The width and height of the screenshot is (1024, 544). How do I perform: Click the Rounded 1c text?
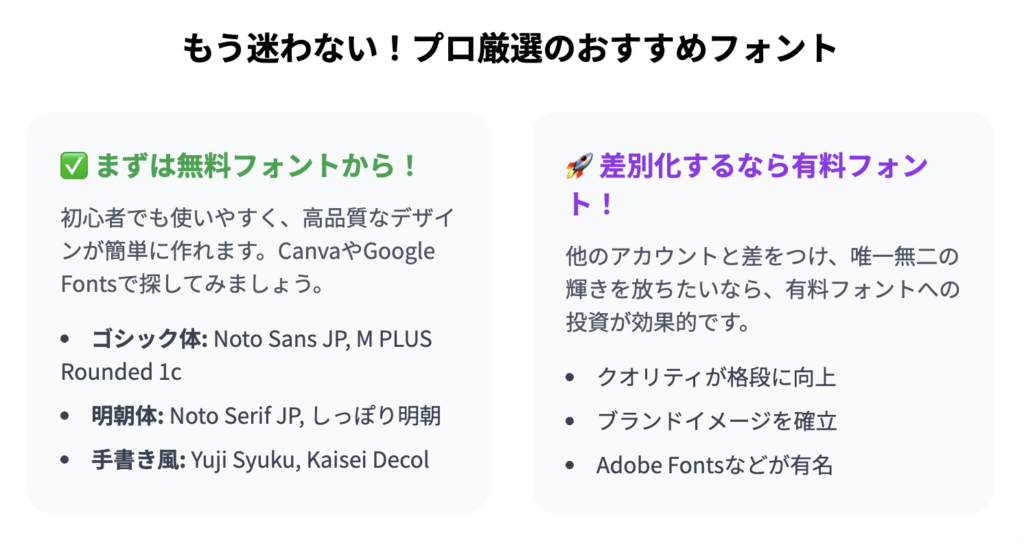(x=121, y=372)
